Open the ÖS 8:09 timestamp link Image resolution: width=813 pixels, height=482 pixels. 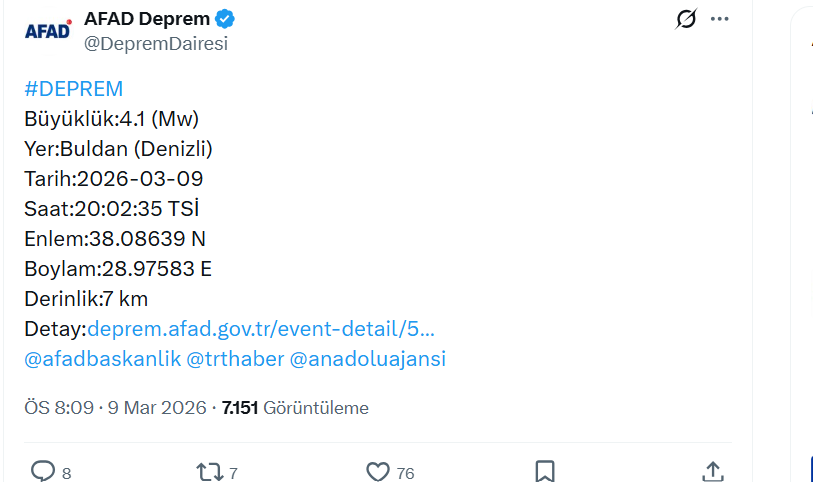59,408
